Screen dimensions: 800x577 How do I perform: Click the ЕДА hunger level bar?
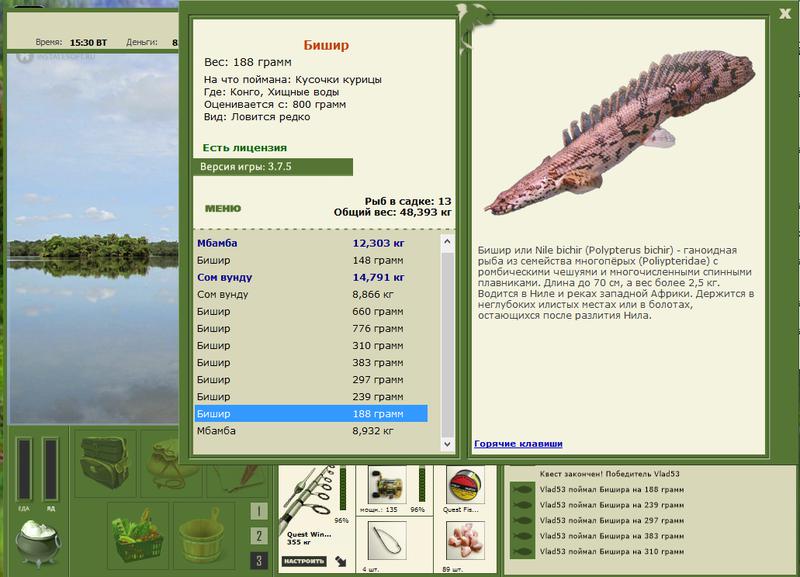pos(24,468)
